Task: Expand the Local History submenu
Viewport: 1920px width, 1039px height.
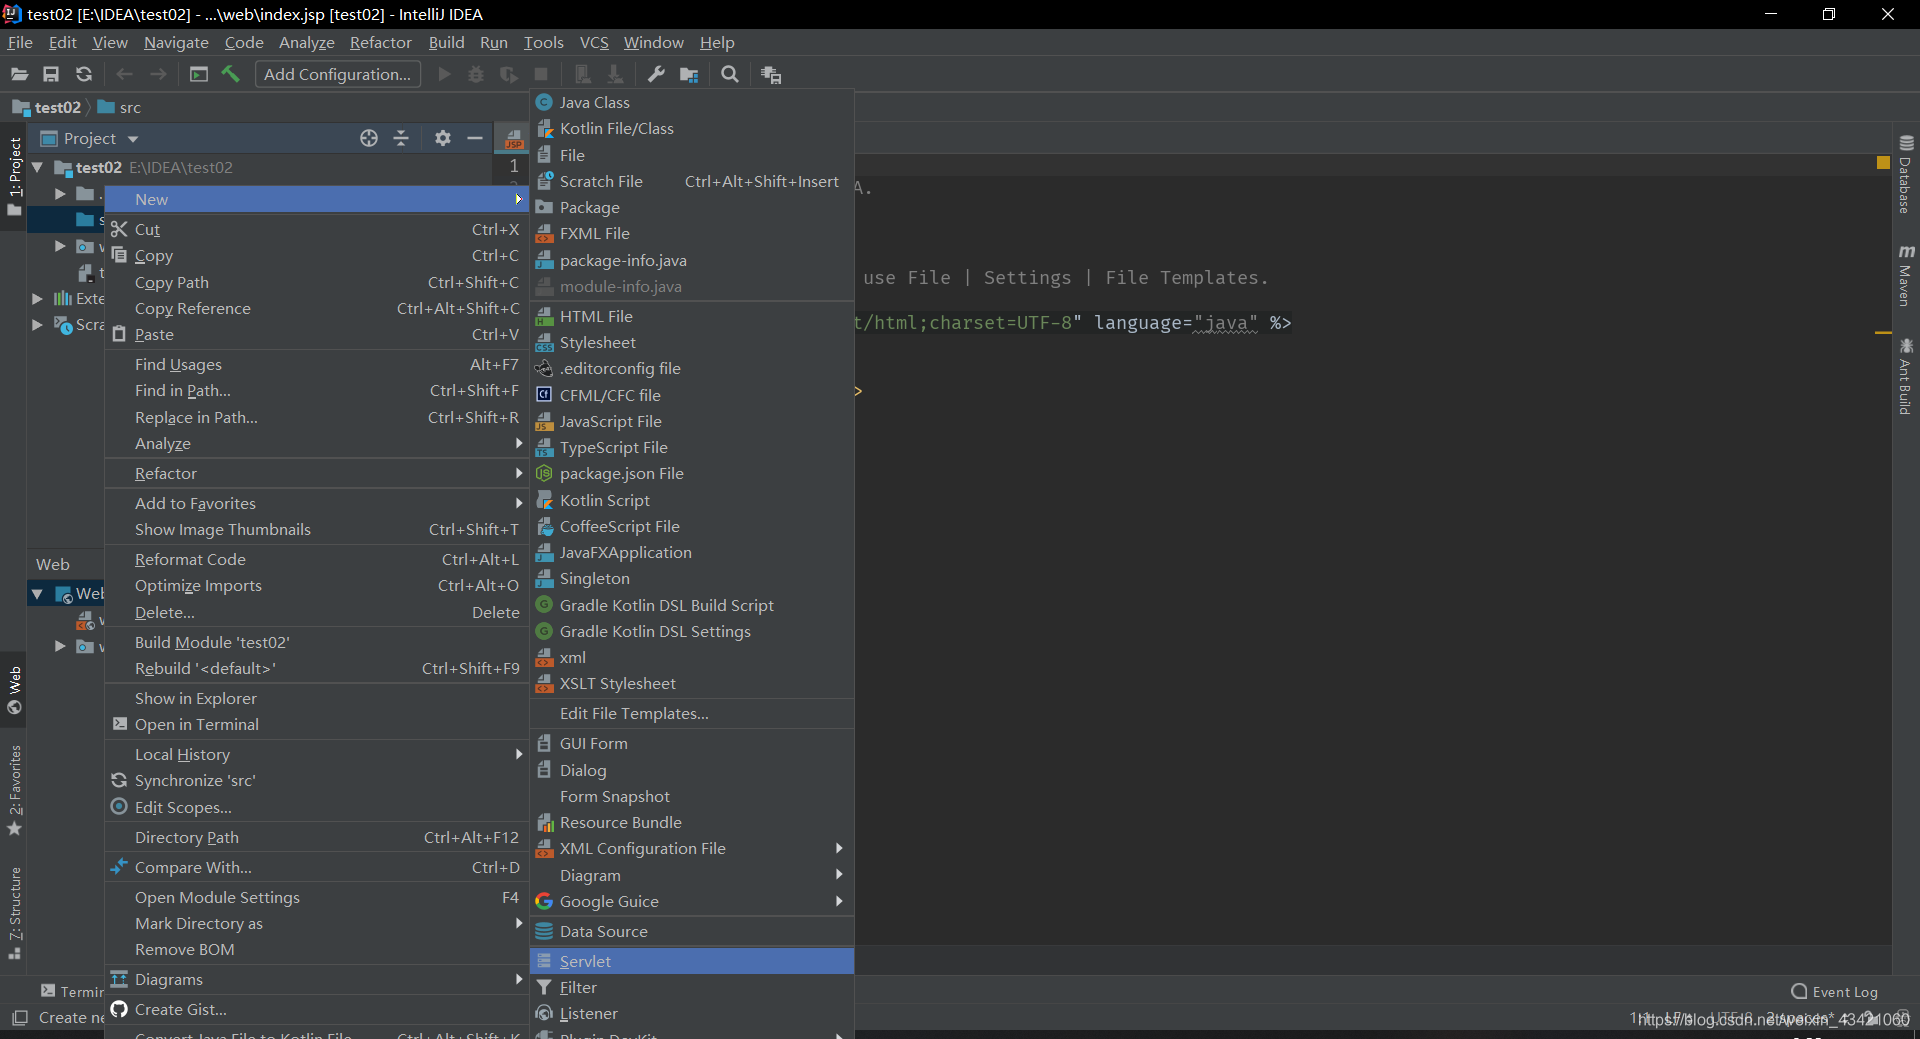Action: (317, 754)
